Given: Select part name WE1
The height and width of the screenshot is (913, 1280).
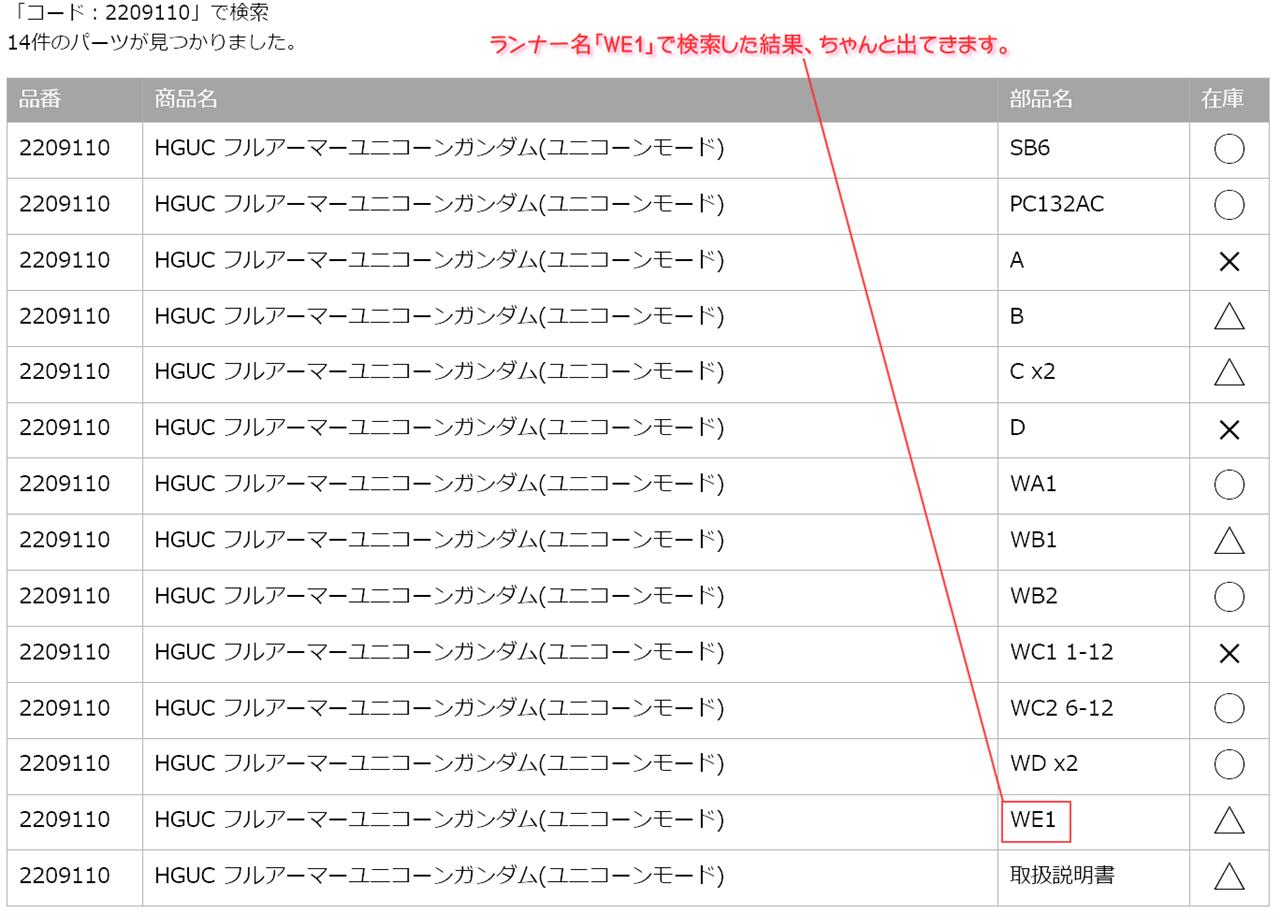Looking at the screenshot, I should pos(1033,820).
